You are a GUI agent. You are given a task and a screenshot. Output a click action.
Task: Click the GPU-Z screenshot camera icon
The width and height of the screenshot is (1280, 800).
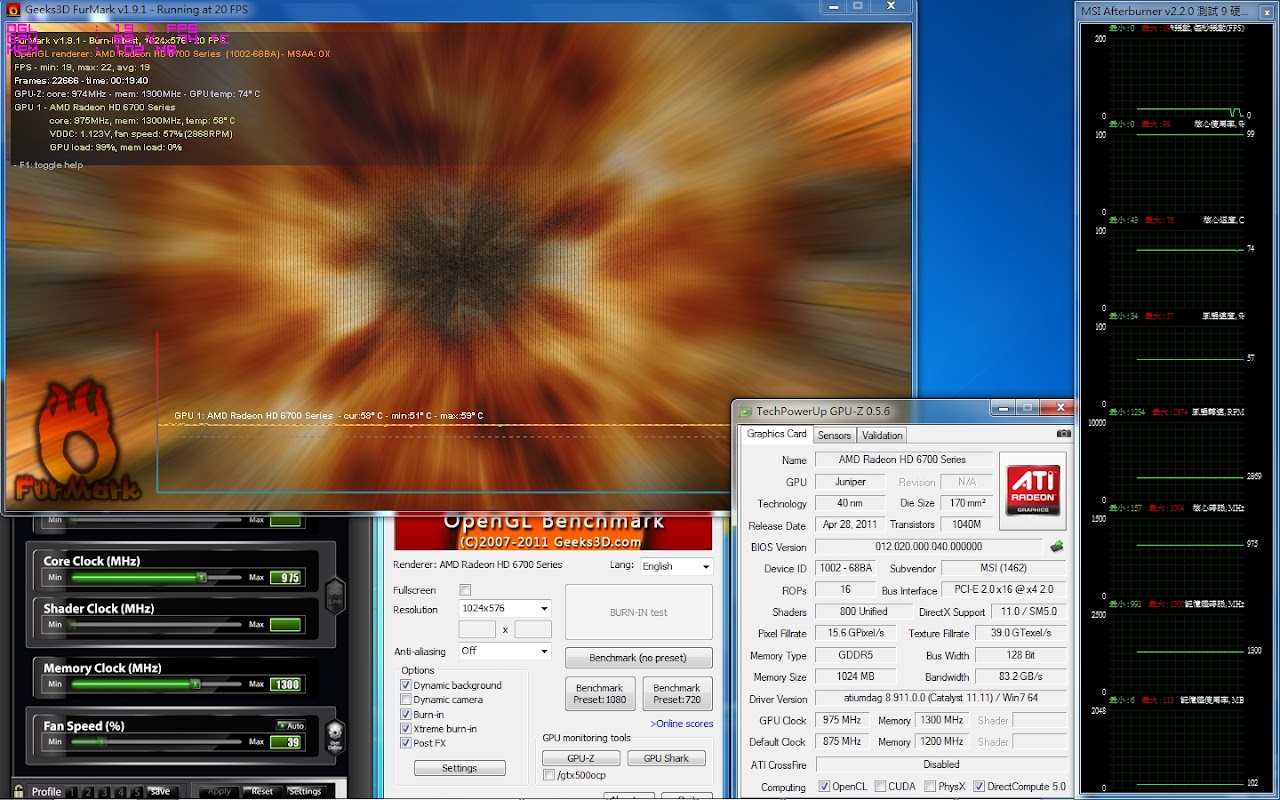tap(1063, 434)
